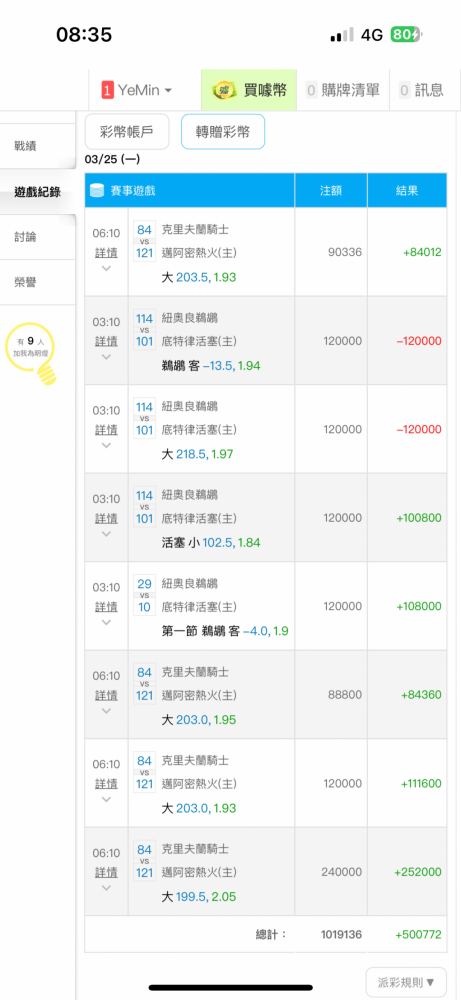Tap the 08:35 clock in status bar

(84, 34)
